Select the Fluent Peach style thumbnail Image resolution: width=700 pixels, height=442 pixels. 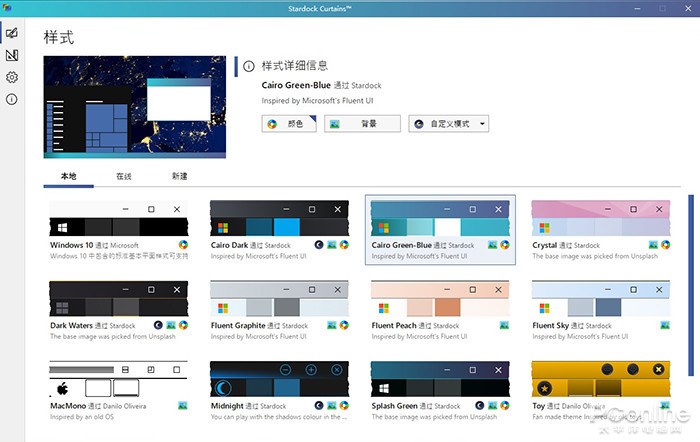440,298
